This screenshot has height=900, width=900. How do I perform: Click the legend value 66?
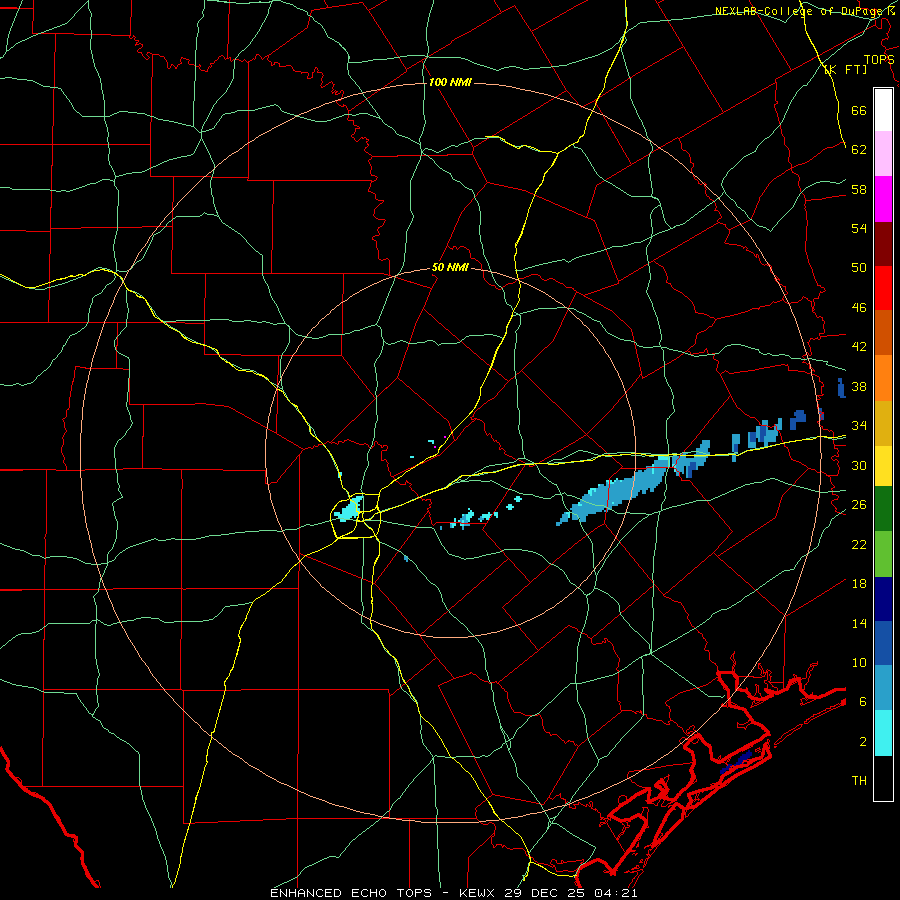pyautogui.click(x=859, y=110)
